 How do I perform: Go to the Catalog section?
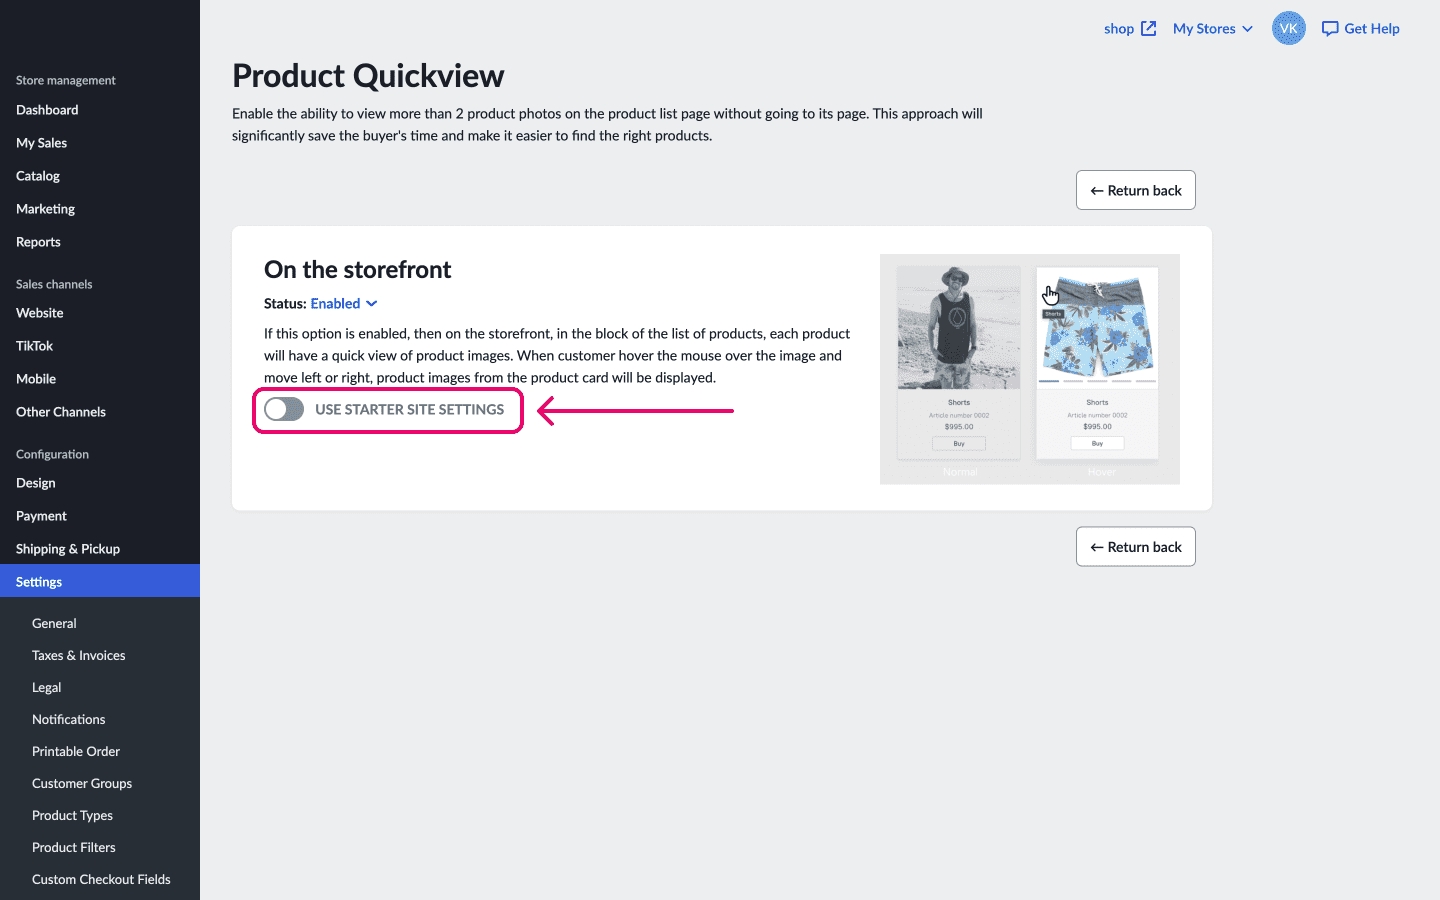(38, 176)
